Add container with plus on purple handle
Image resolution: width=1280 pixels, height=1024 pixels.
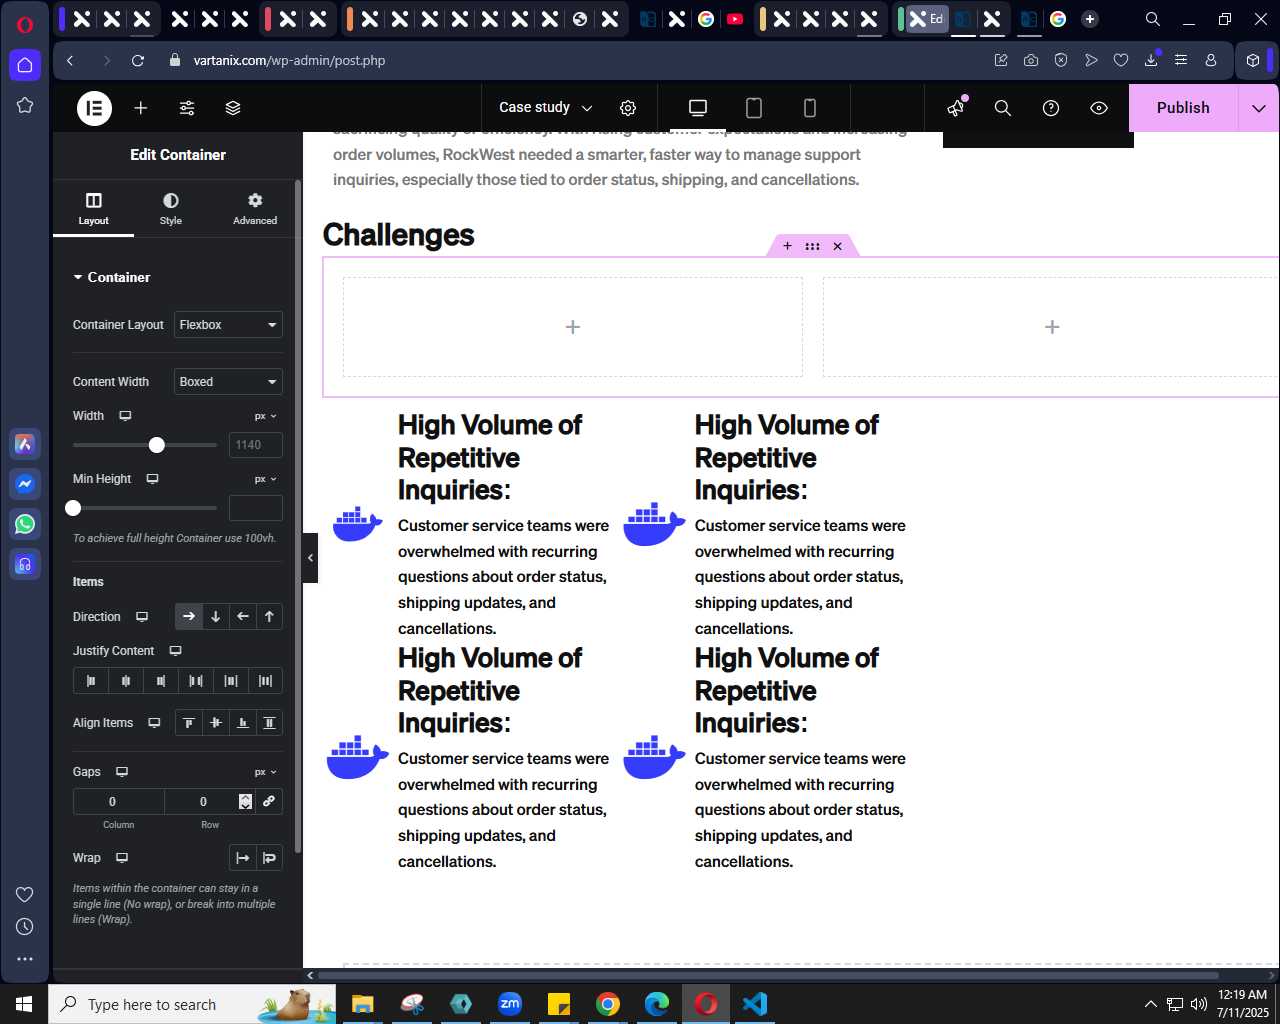coord(787,246)
